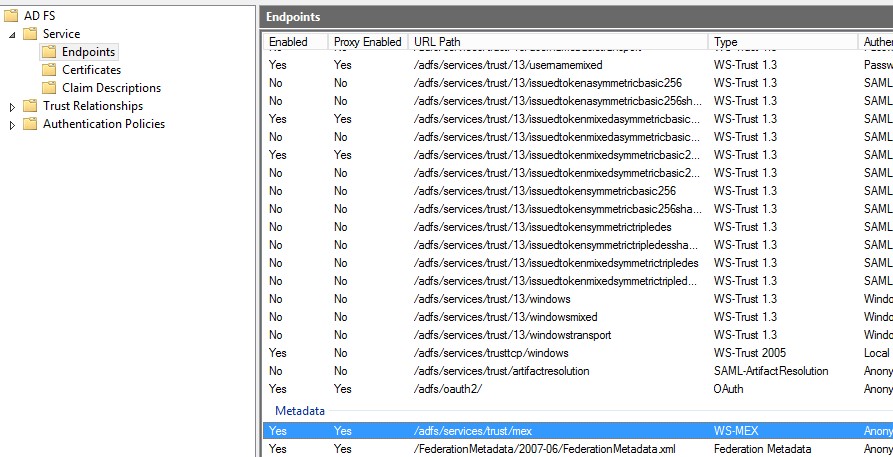Sort by URL Path column header
Screen dimensions: 893x457
point(558,42)
